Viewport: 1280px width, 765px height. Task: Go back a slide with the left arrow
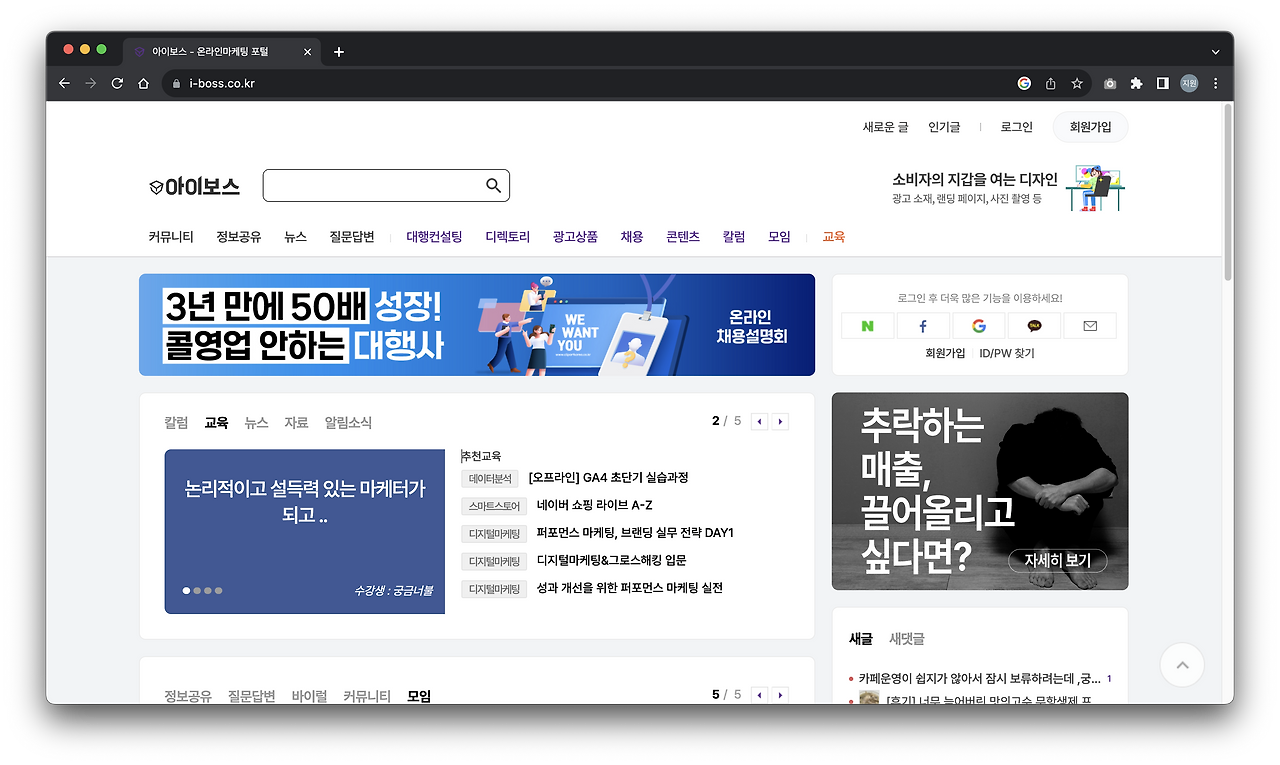point(759,421)
